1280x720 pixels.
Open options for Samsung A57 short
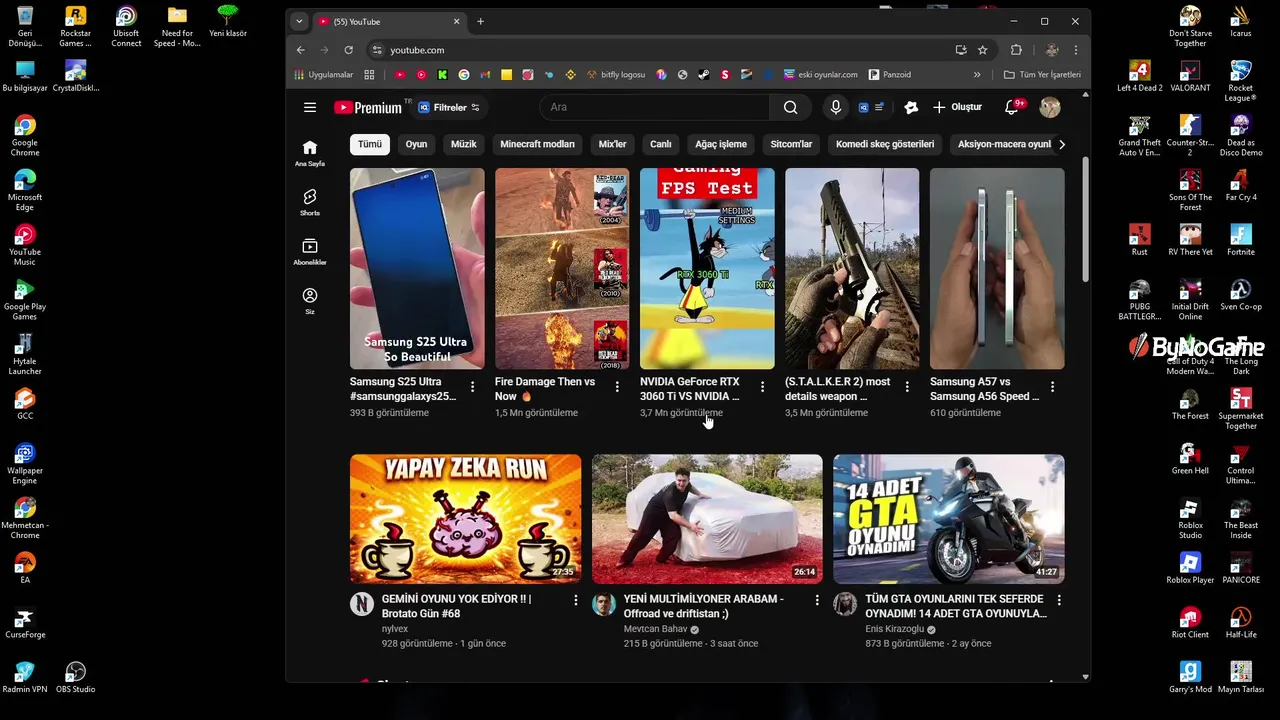(1052, 386)
